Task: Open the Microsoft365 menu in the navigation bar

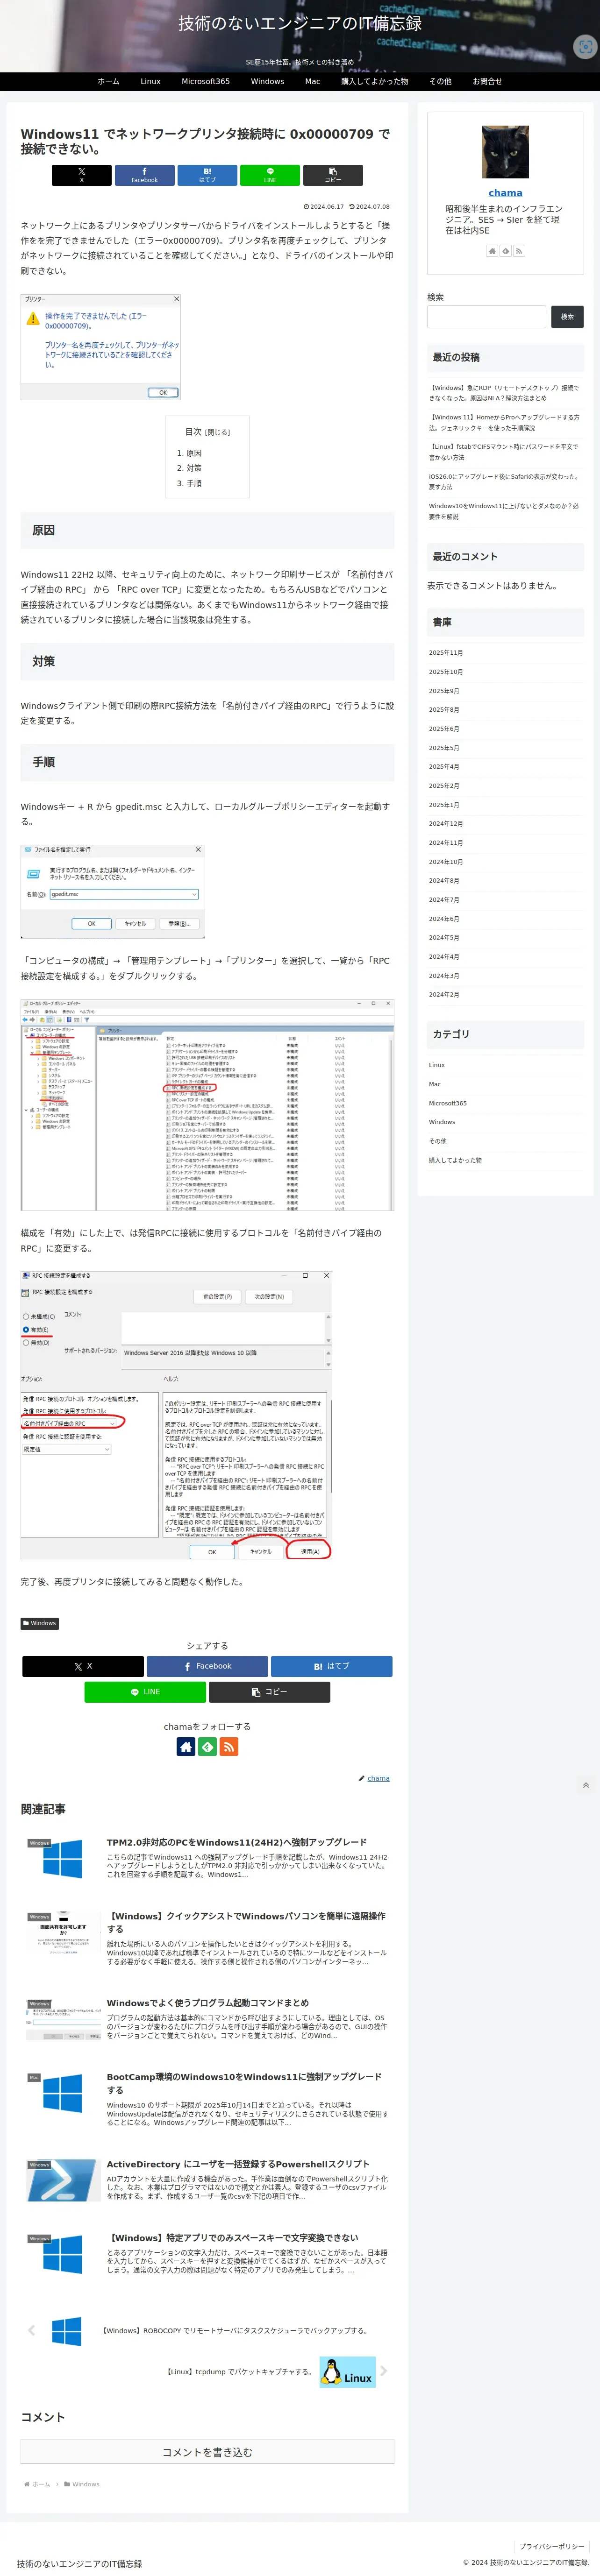Action: [205, 82]
